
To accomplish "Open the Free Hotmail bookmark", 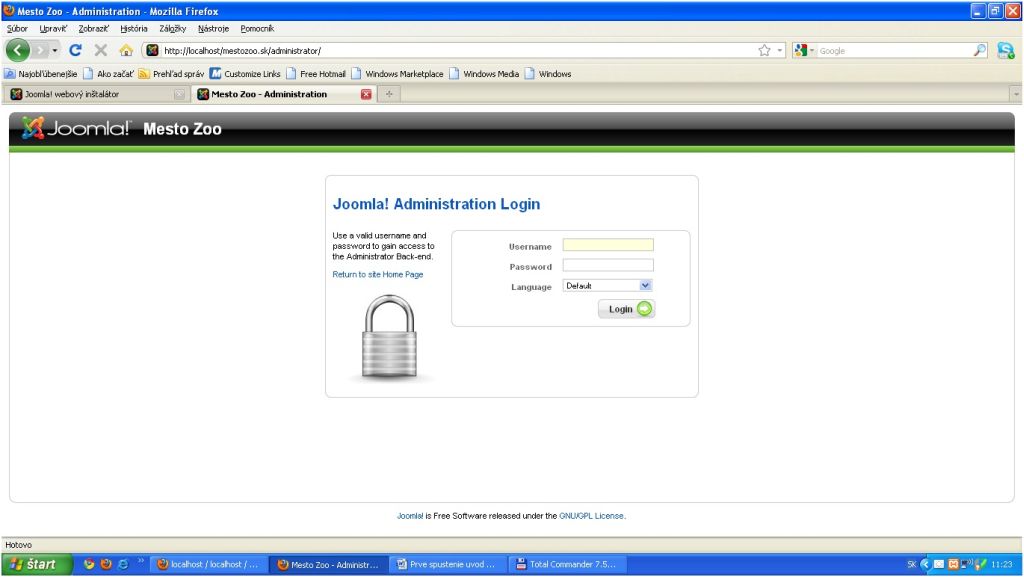I will [x=316, y=74].
